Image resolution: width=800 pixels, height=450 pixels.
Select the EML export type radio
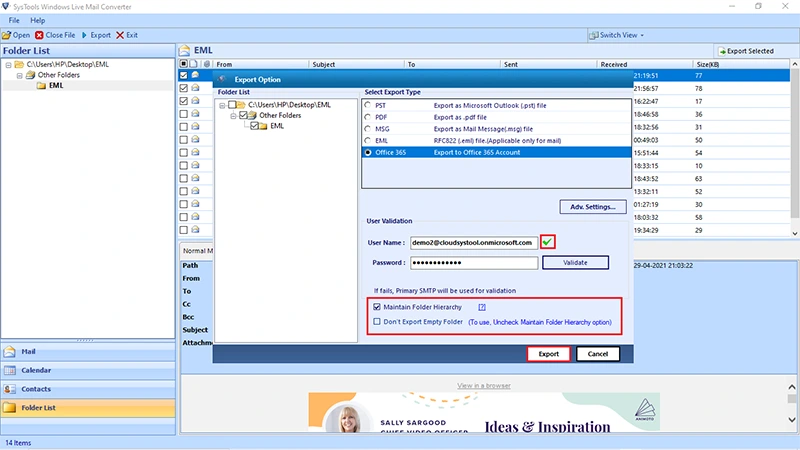(367, 140)
